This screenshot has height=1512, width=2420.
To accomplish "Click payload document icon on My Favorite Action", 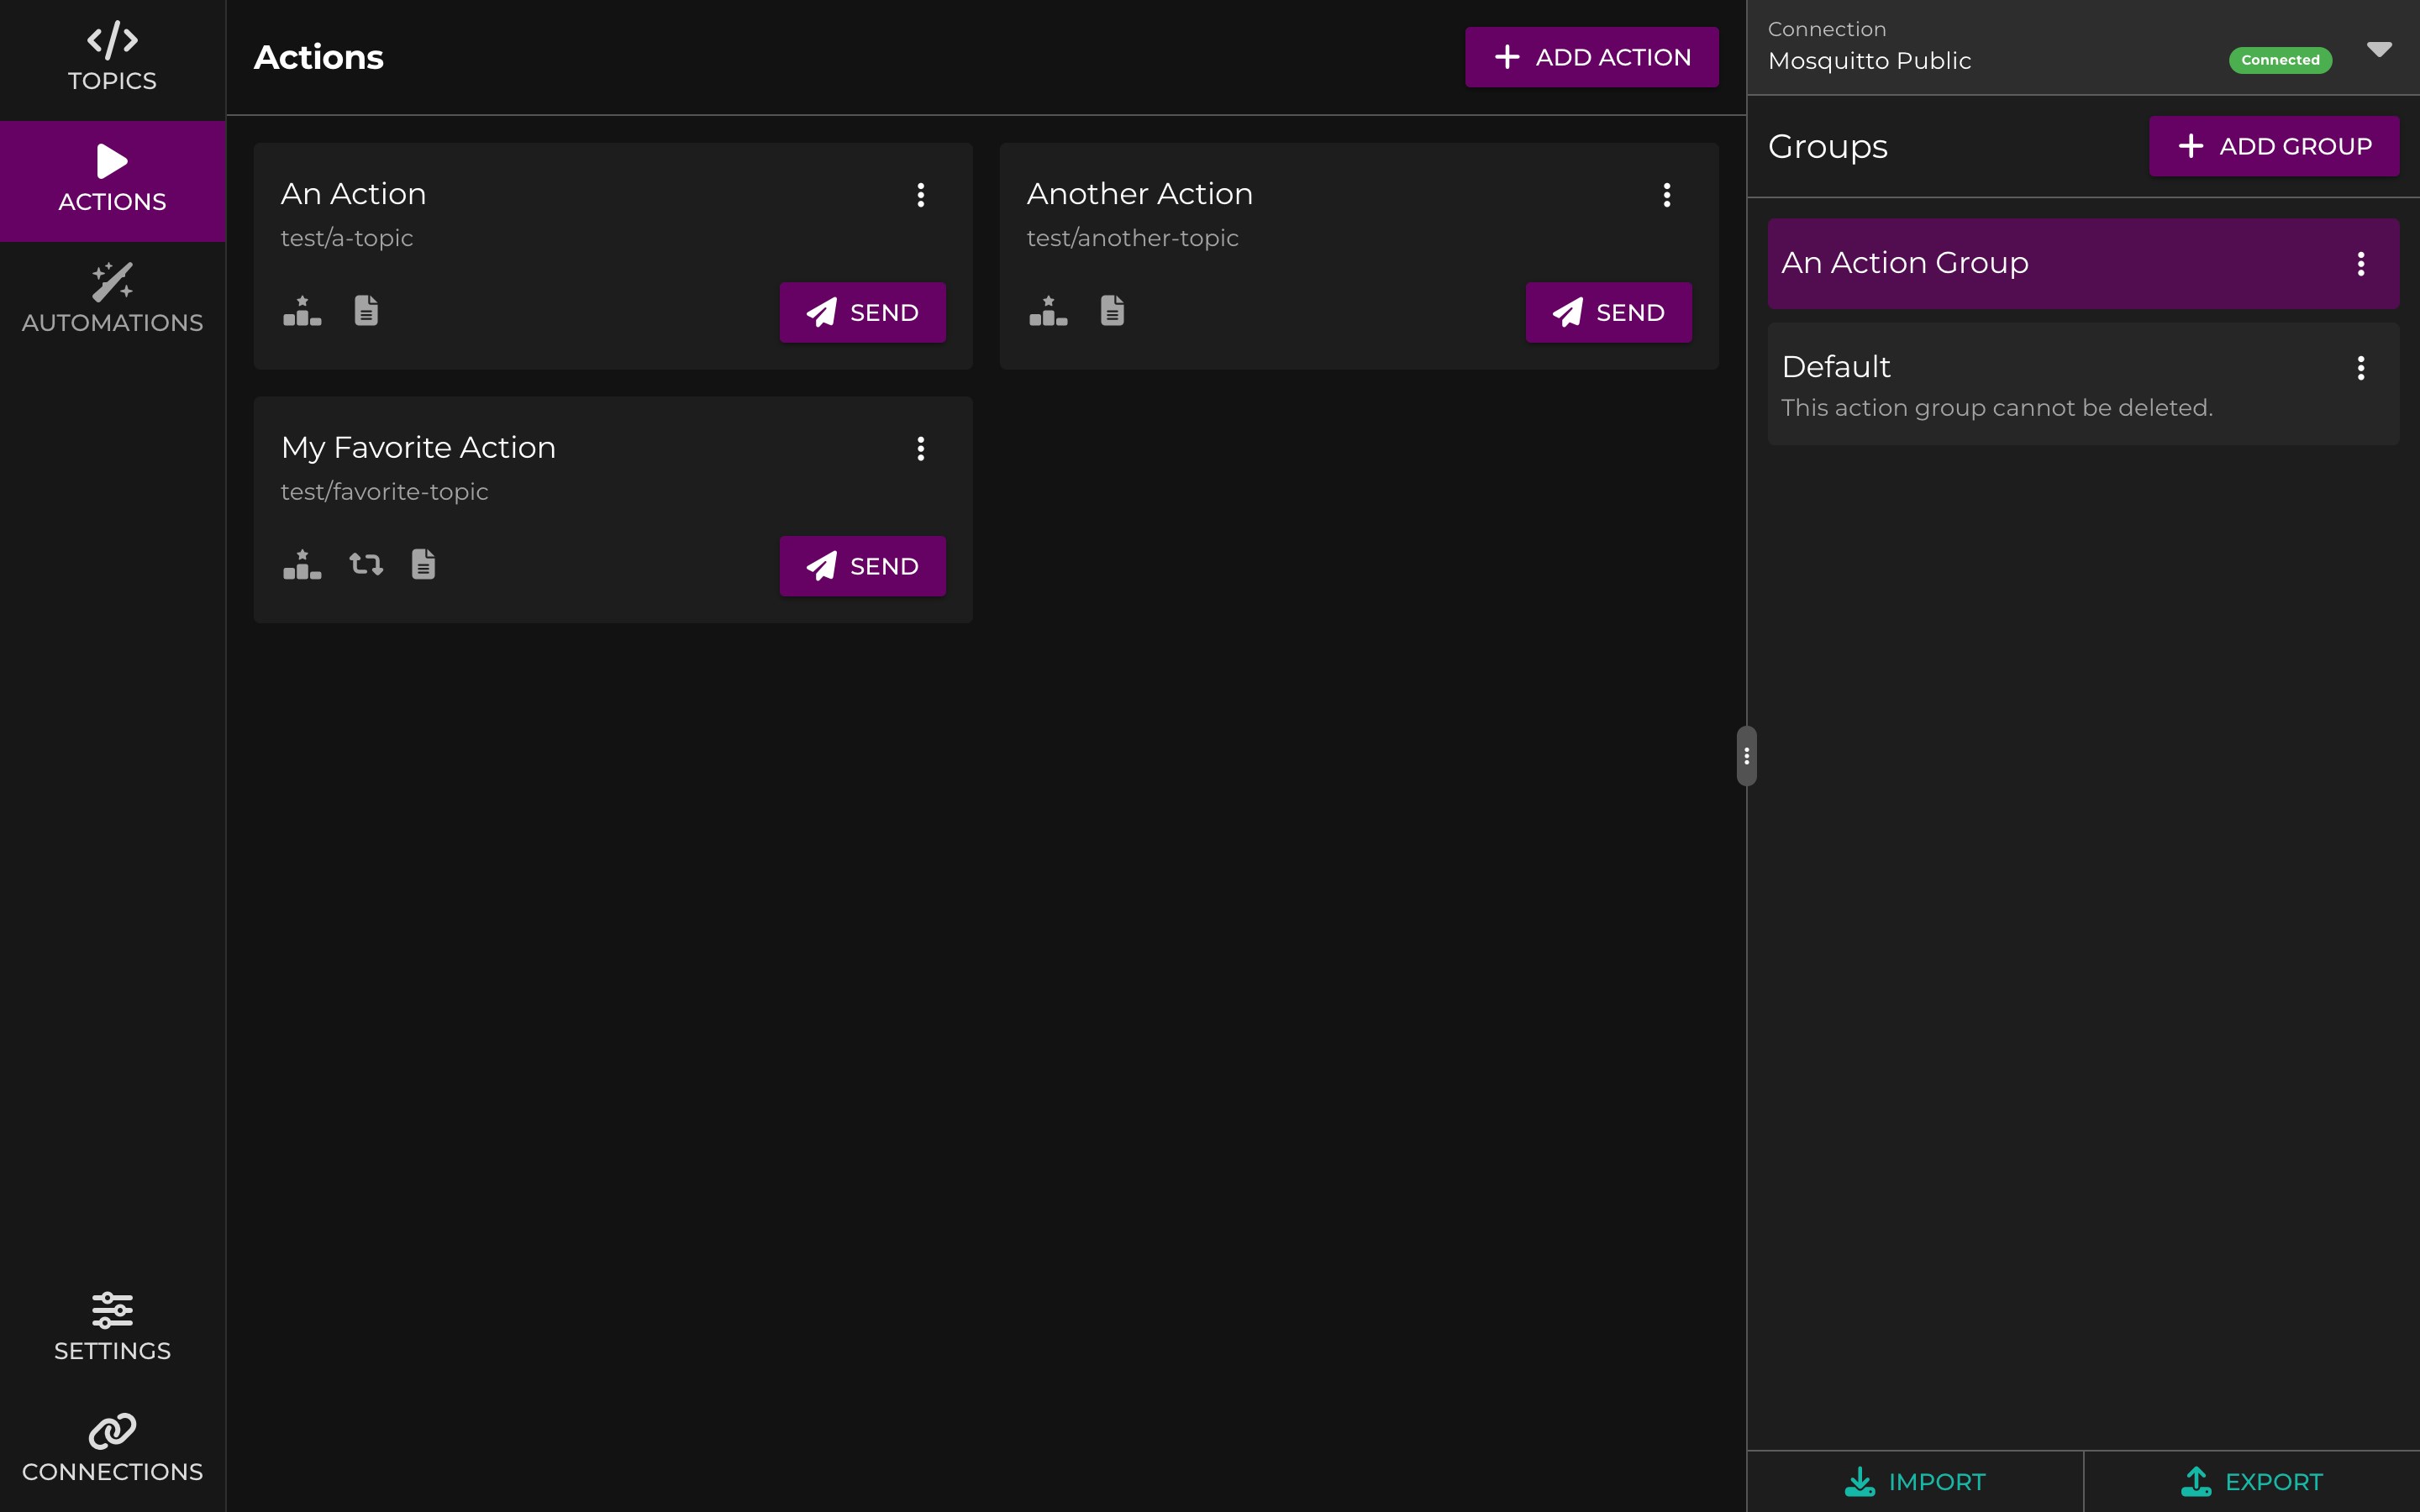I will coord(423,564).
